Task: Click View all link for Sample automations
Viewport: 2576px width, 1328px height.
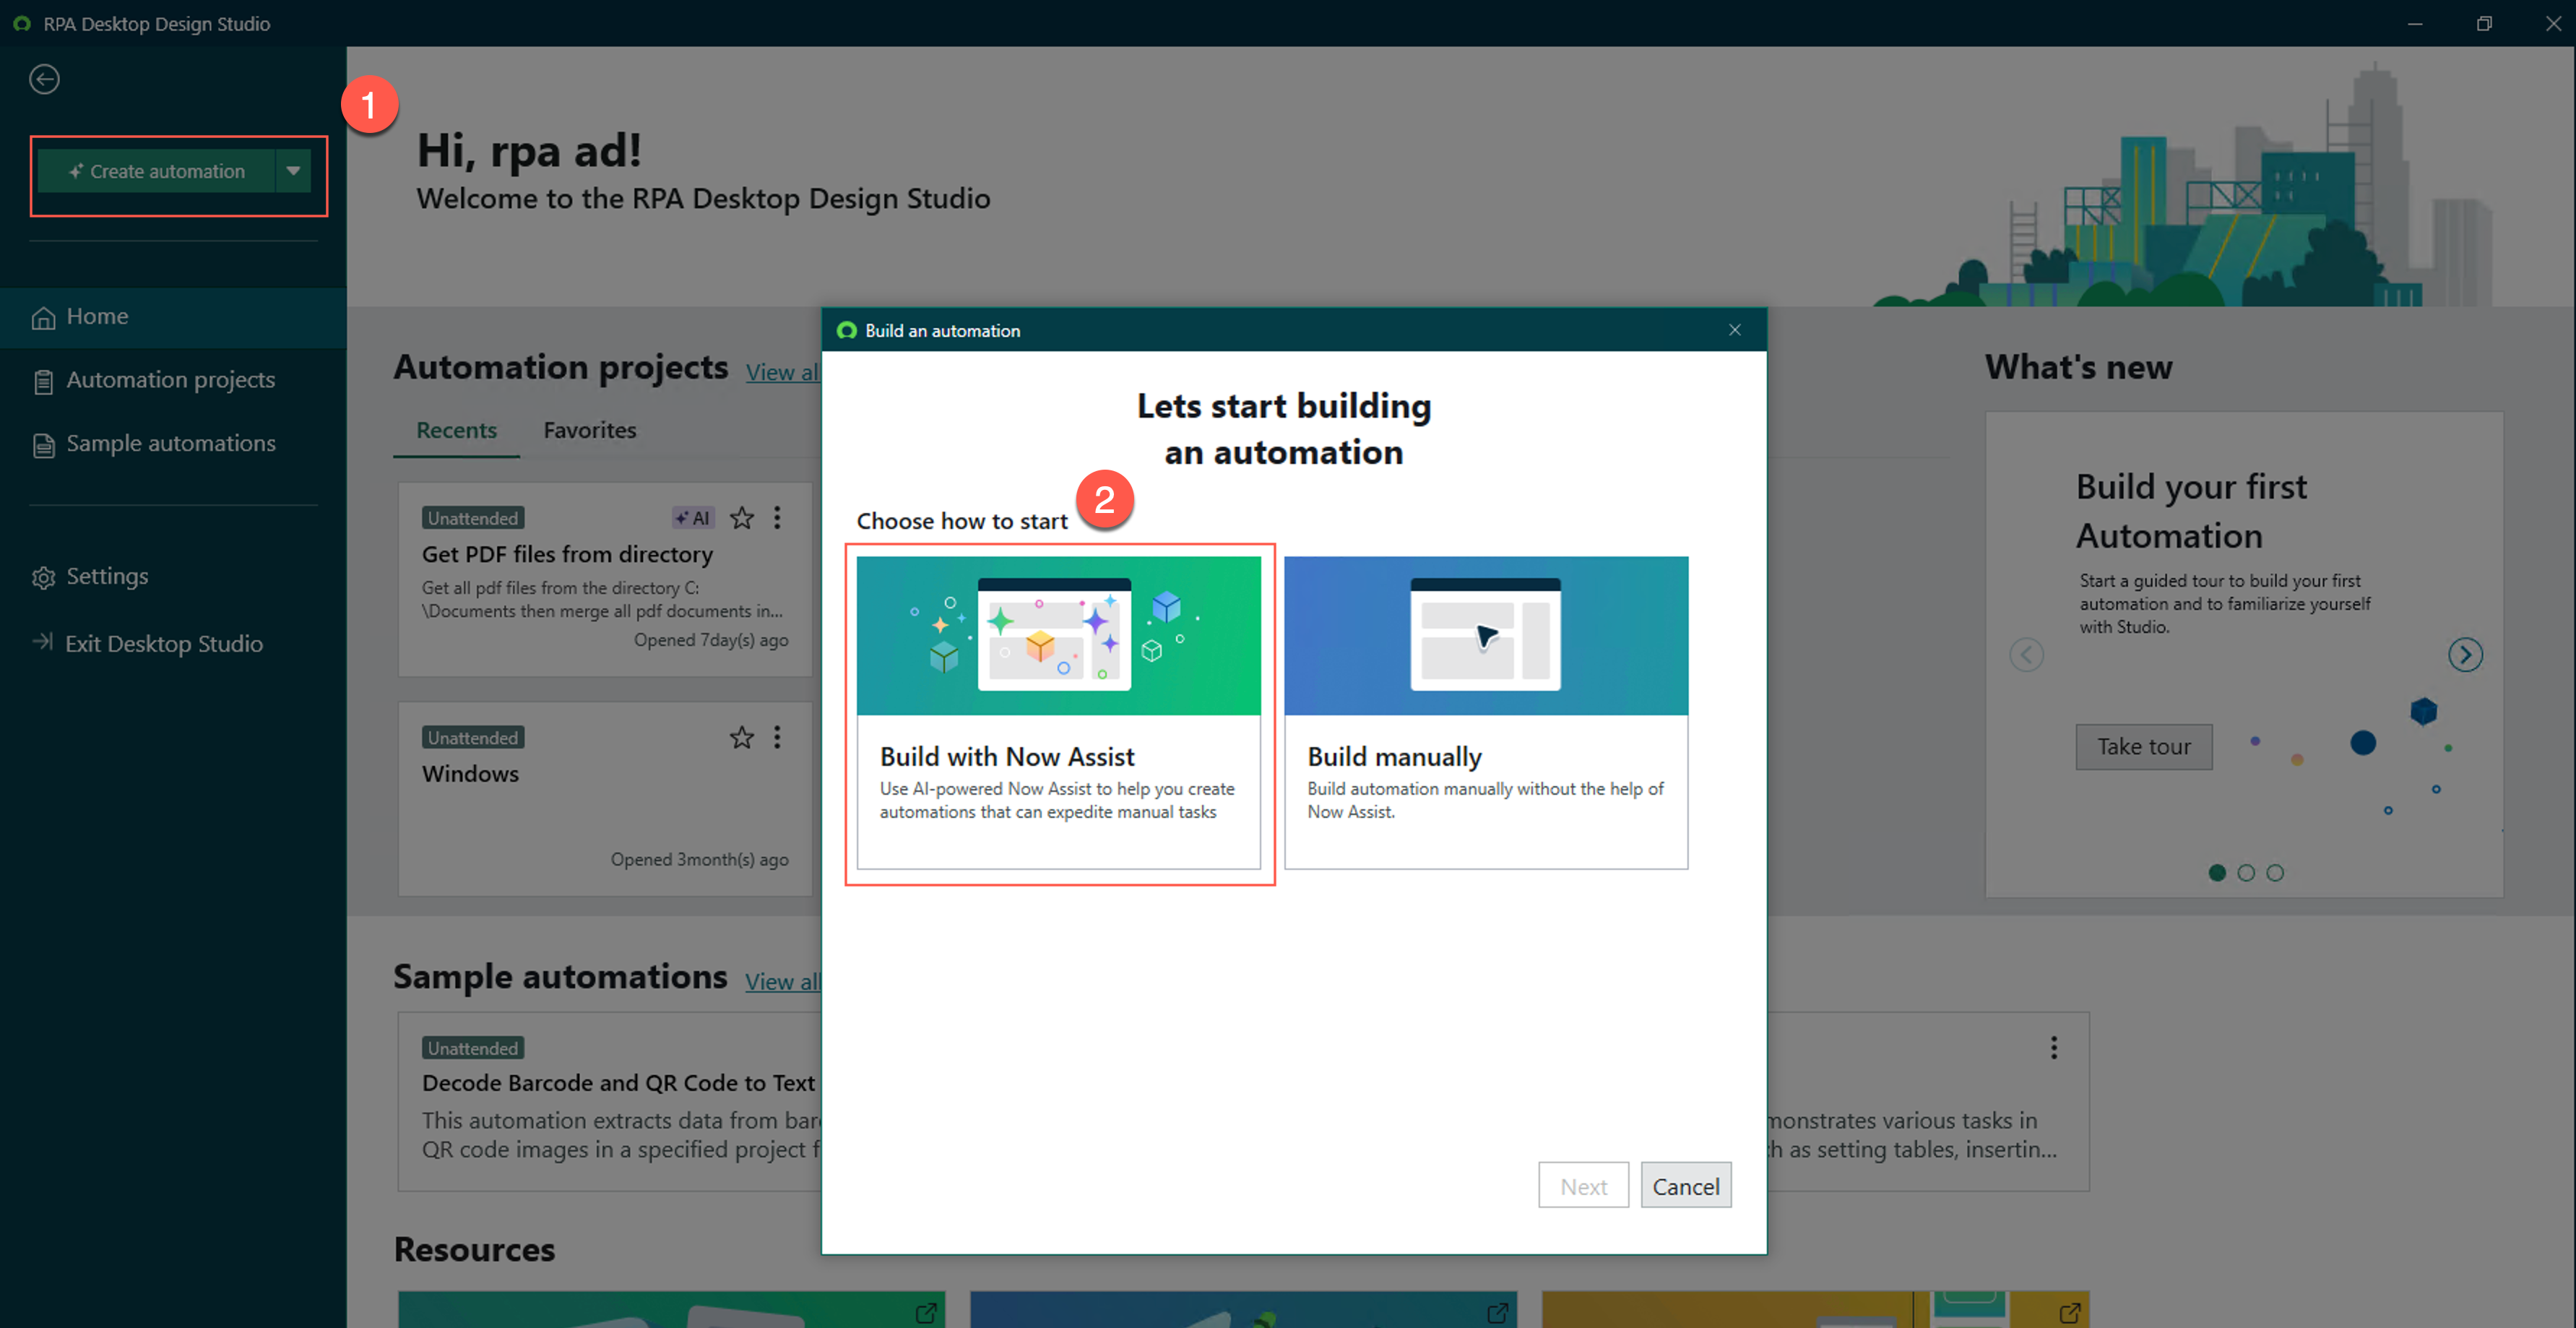Action: (783, 982)
